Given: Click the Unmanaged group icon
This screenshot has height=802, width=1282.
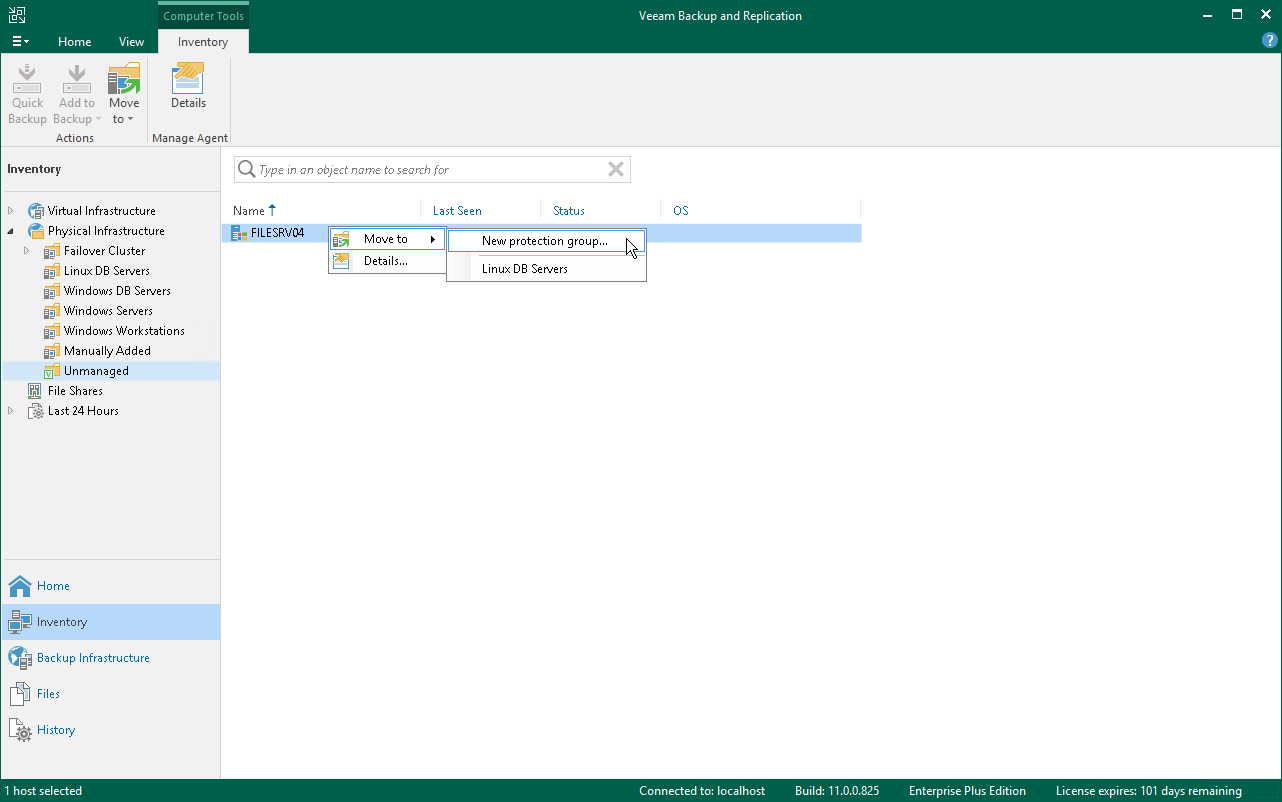Looking at the screenshot, I should point(52,371).
